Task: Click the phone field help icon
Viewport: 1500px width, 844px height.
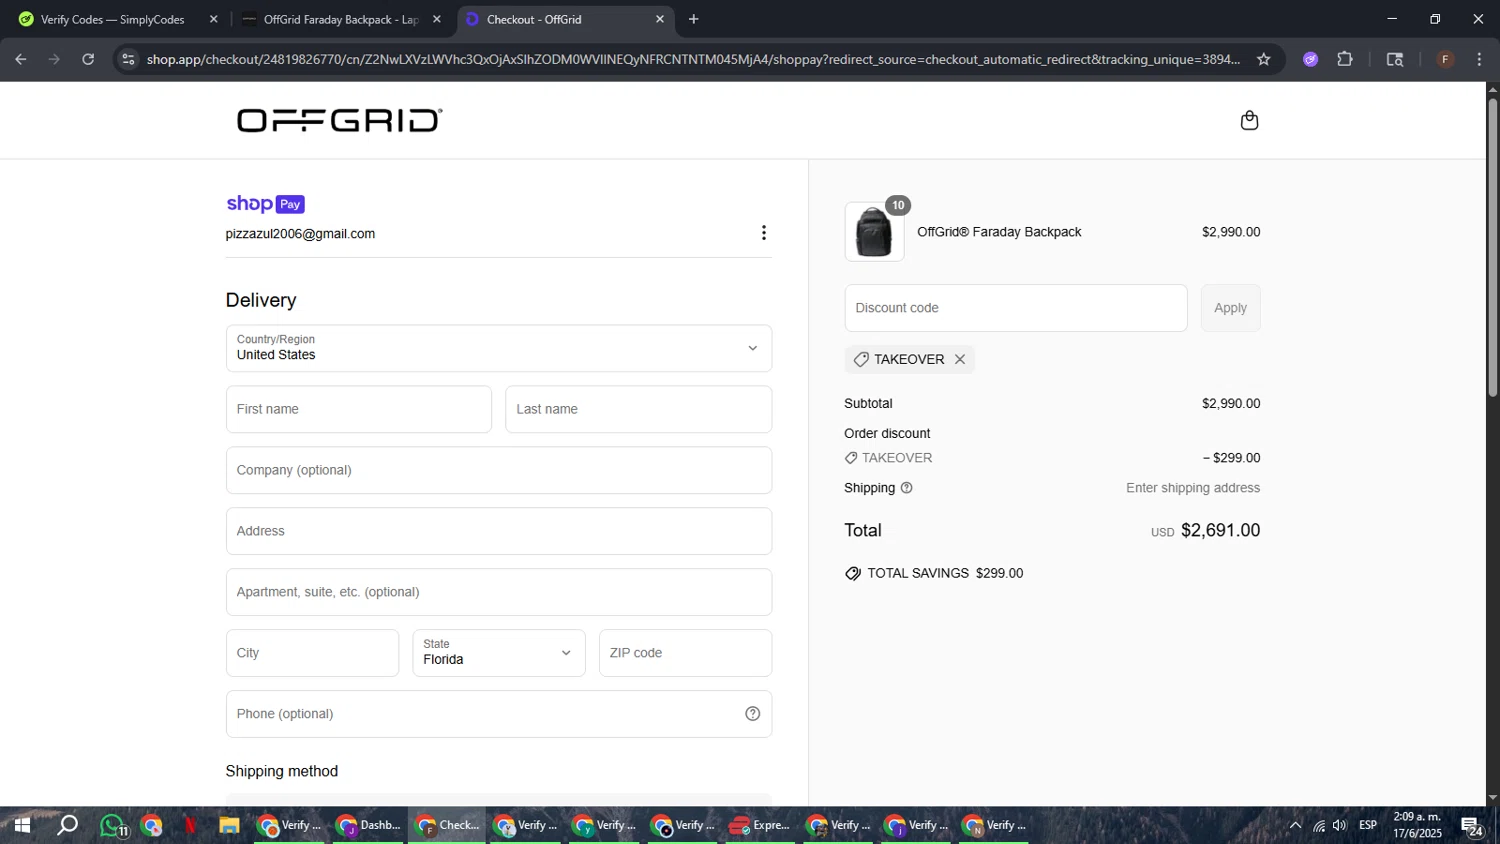Action: click(753, 714)
